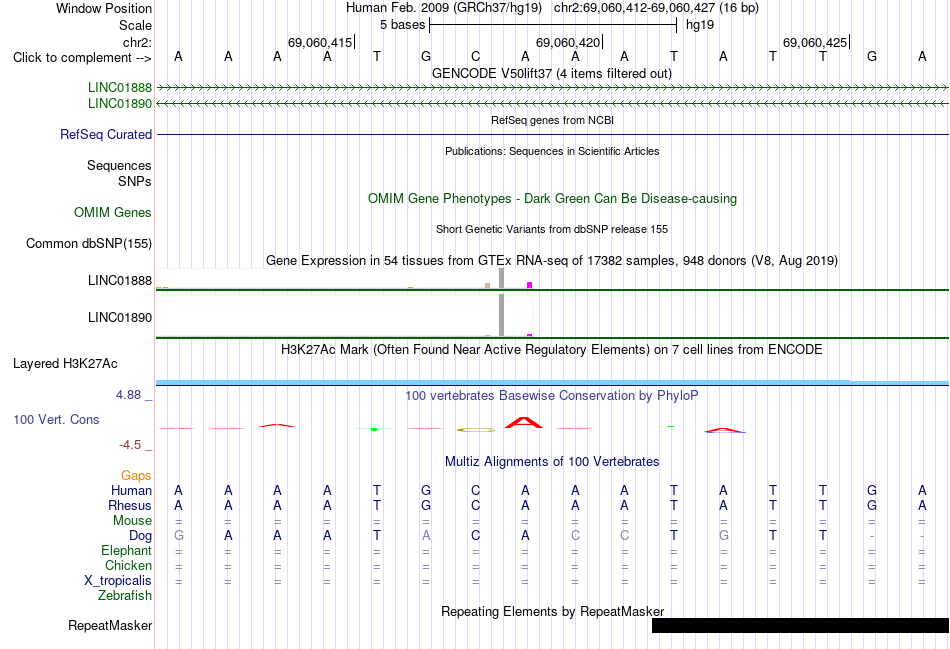Image resolution: width=950 pixels, height=649 pixels.
Task: Select the X_tropicalis species row label
Action: [x=118, y=581]
